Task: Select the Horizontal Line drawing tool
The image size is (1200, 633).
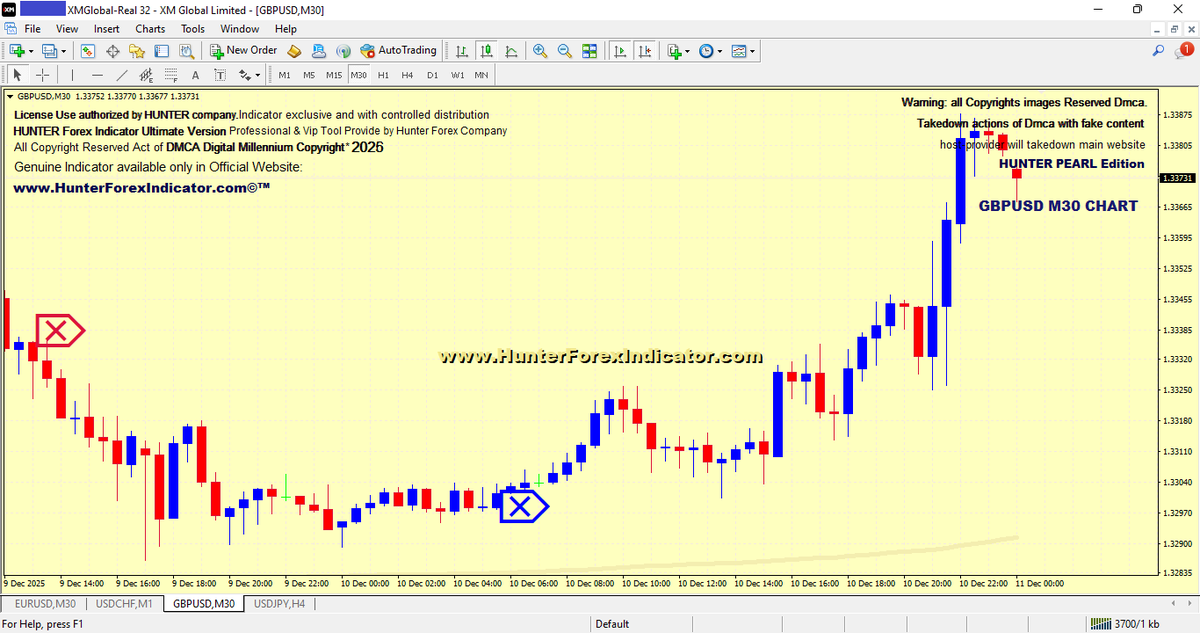Action: point(97,75)
